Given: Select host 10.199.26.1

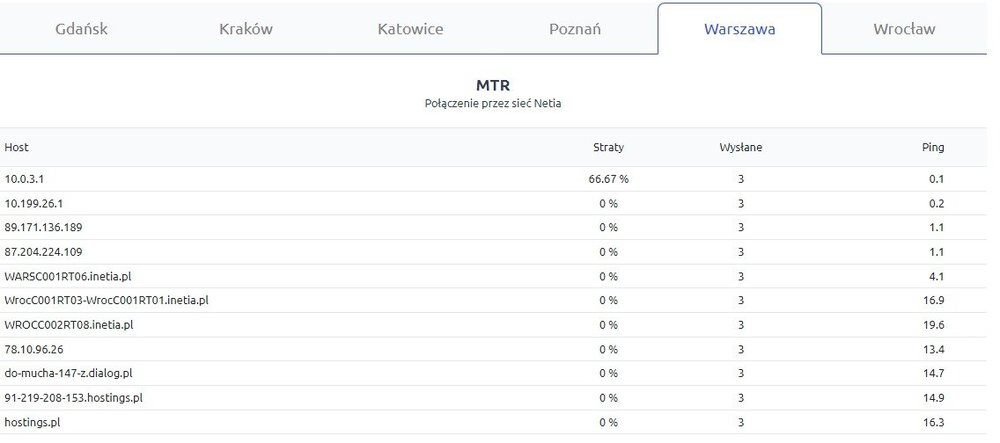Looking at the screenshot, I should tap(34, 203).
